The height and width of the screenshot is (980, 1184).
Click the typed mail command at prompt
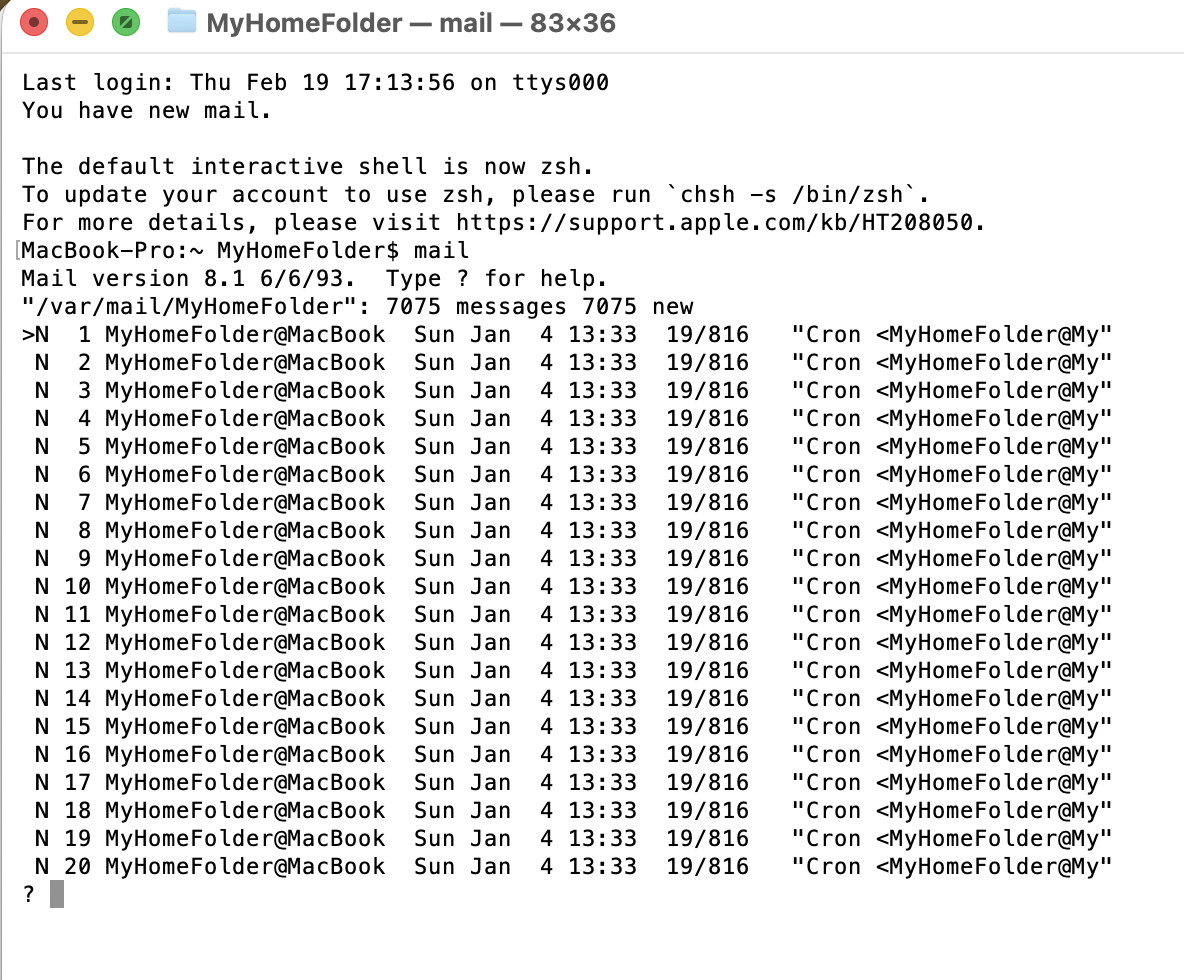[441, 250]
